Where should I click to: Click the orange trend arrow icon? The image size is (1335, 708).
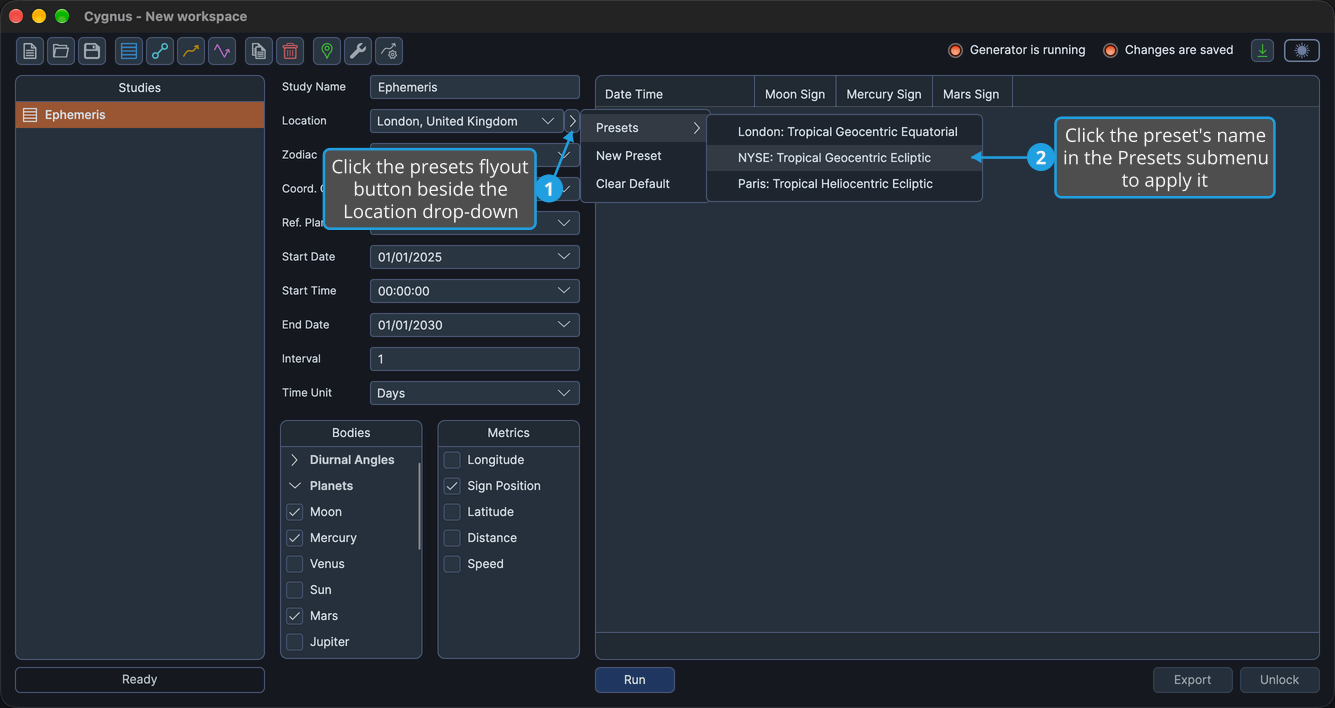(191, 51)
